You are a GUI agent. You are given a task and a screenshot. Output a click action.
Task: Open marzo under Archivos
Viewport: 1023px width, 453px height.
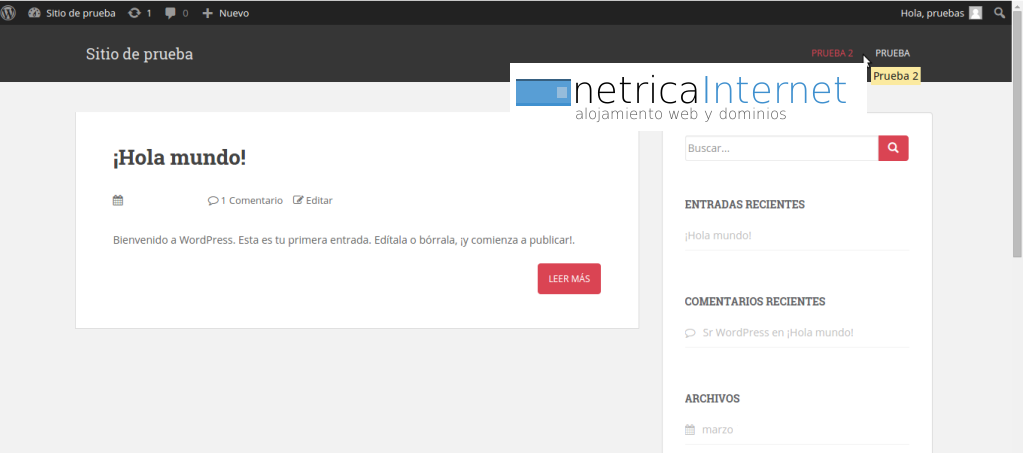coord(717,429)
